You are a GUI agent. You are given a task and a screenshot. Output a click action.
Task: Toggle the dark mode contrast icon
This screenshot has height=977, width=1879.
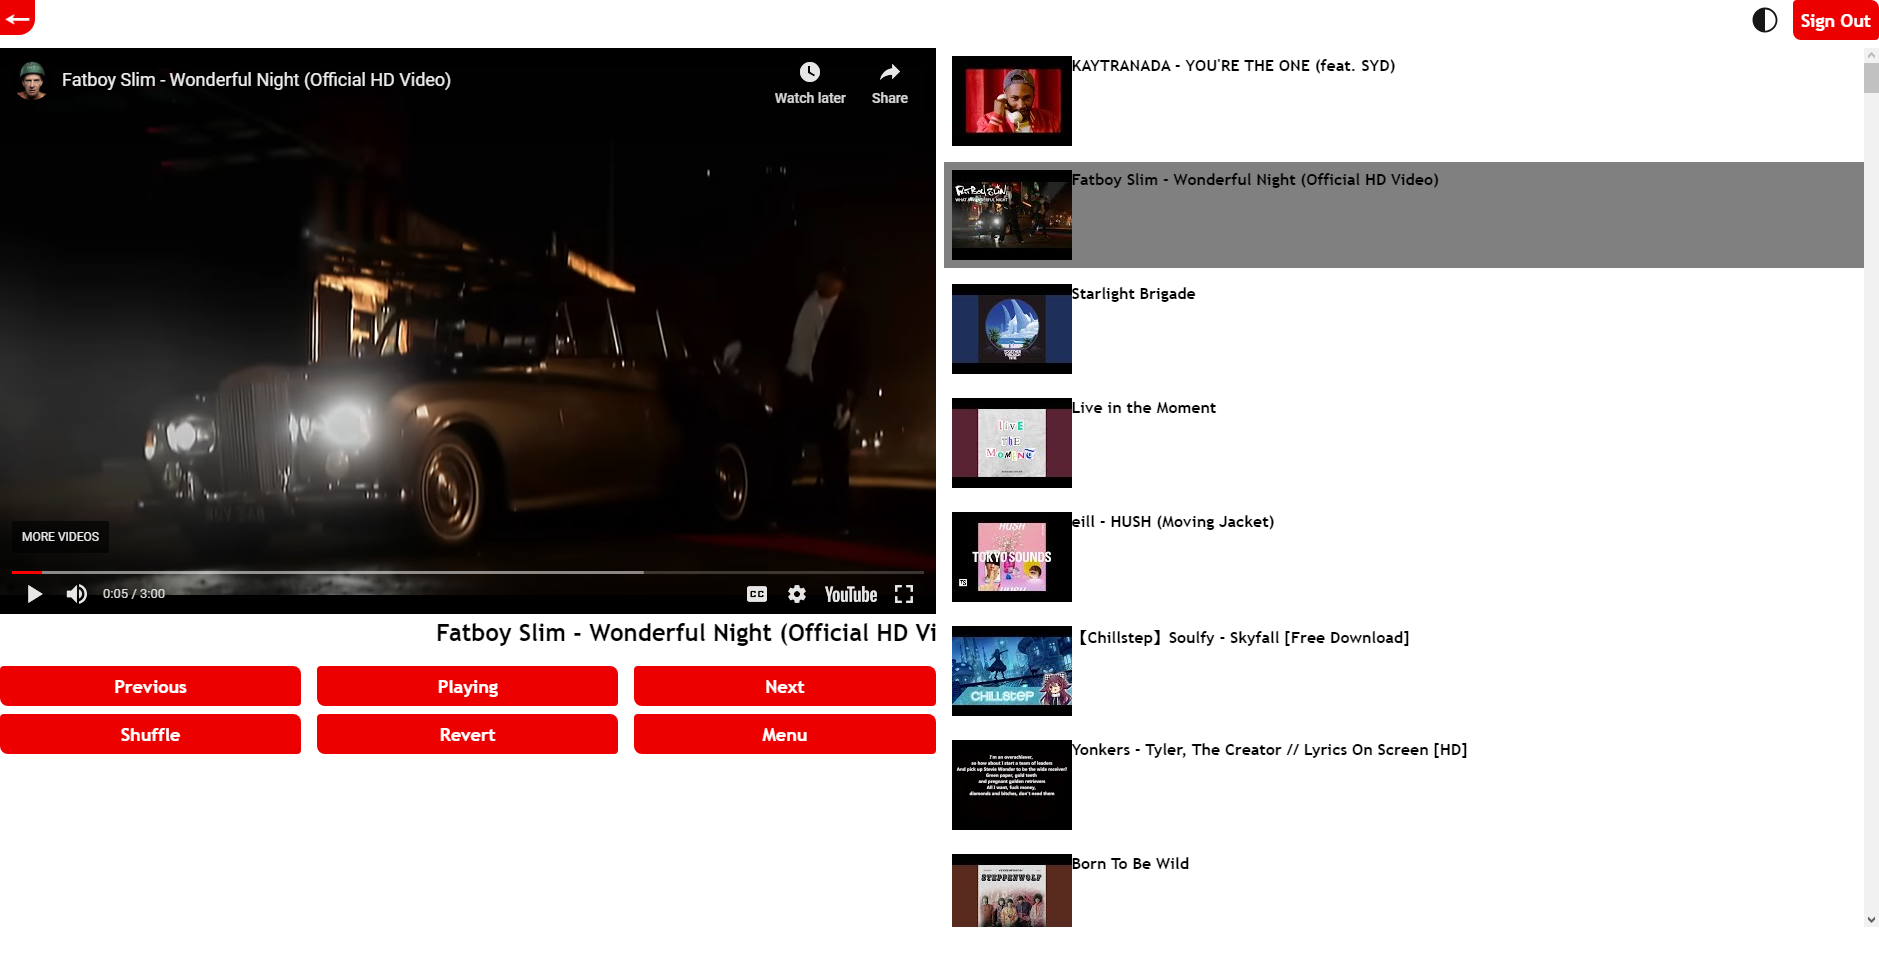click(x=1765, y=20)
